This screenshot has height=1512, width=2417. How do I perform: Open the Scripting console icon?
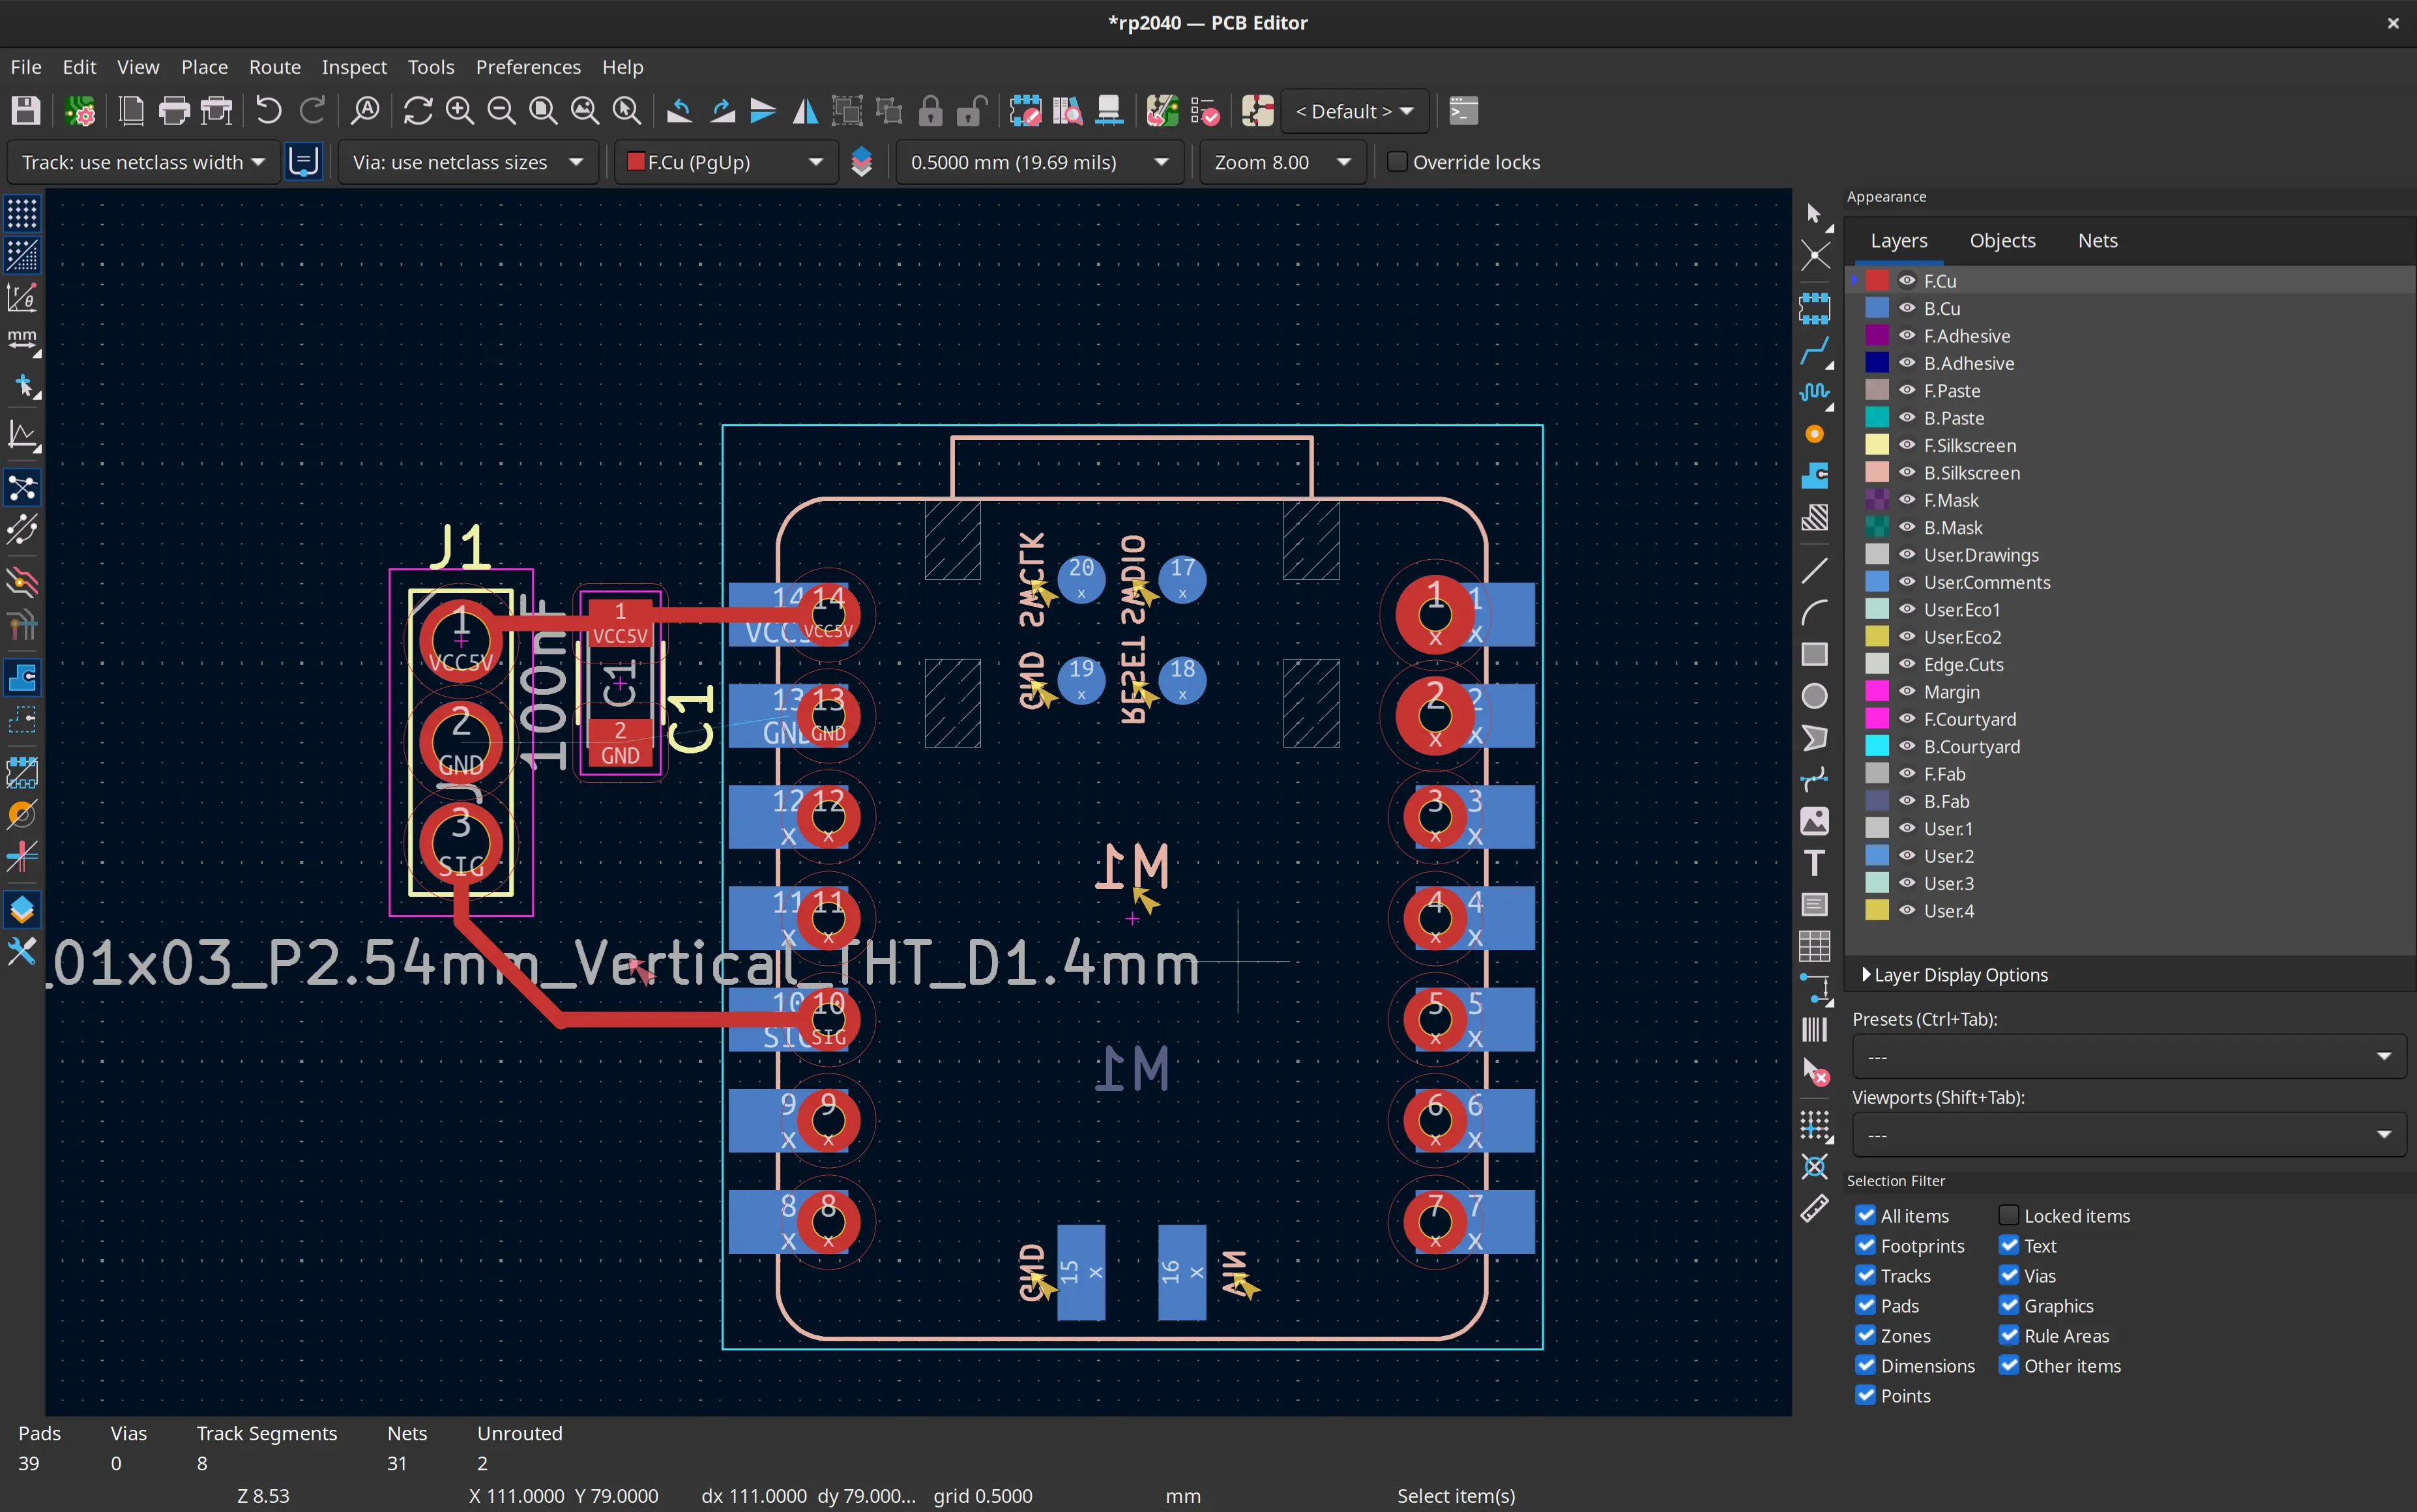[1463, 111]
